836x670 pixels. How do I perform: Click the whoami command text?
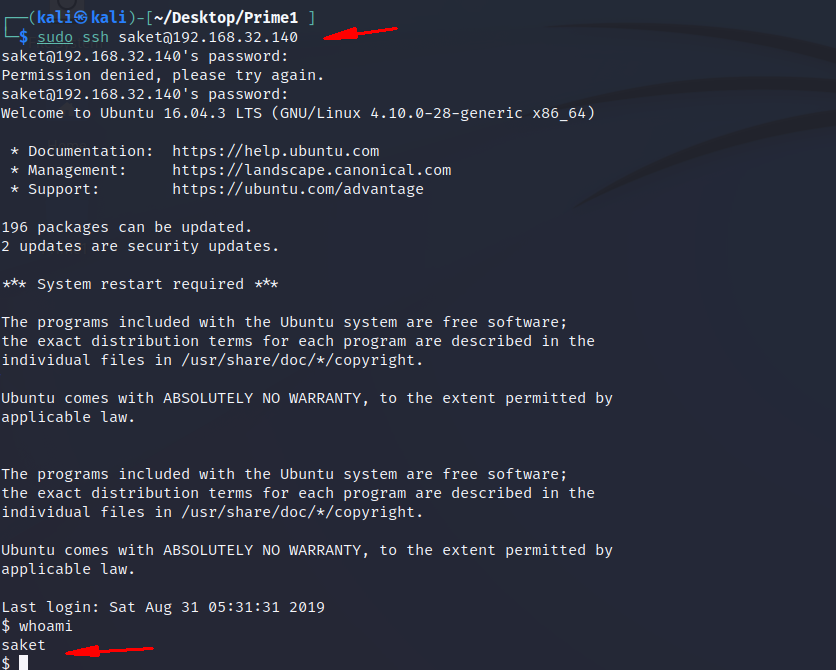pos(45,626)
